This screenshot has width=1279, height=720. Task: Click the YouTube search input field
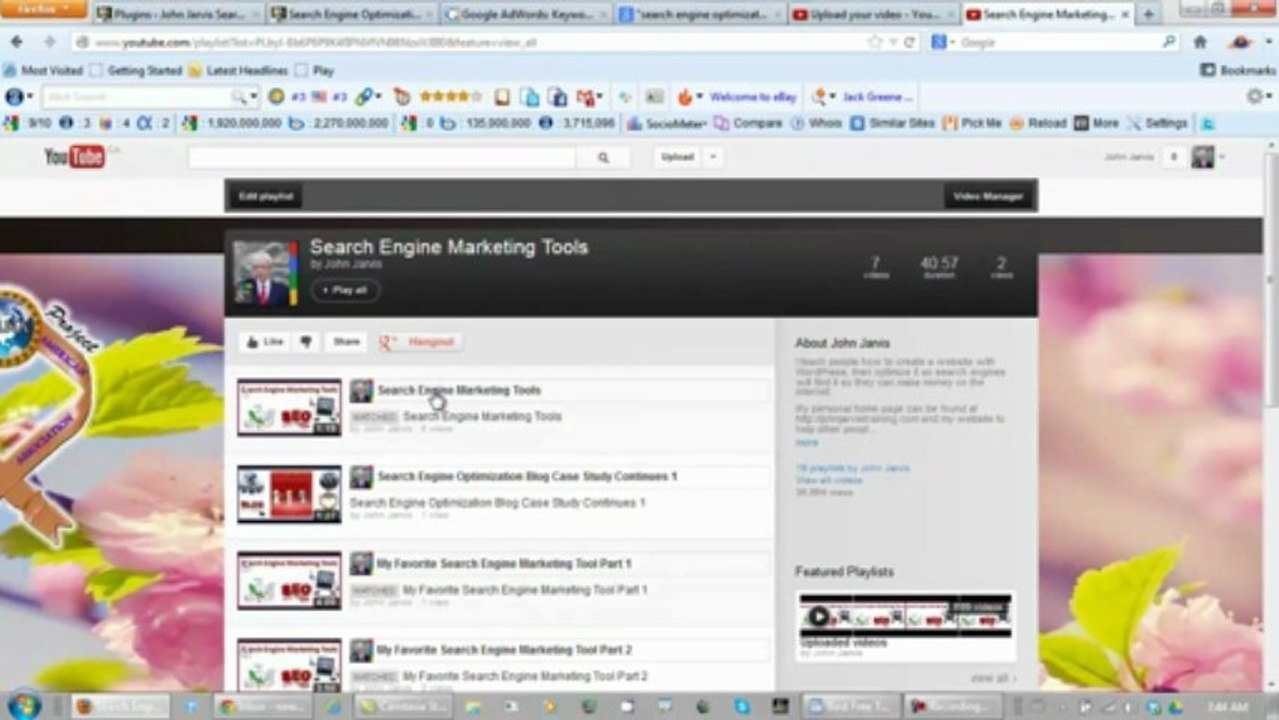(x=382, y=157)
